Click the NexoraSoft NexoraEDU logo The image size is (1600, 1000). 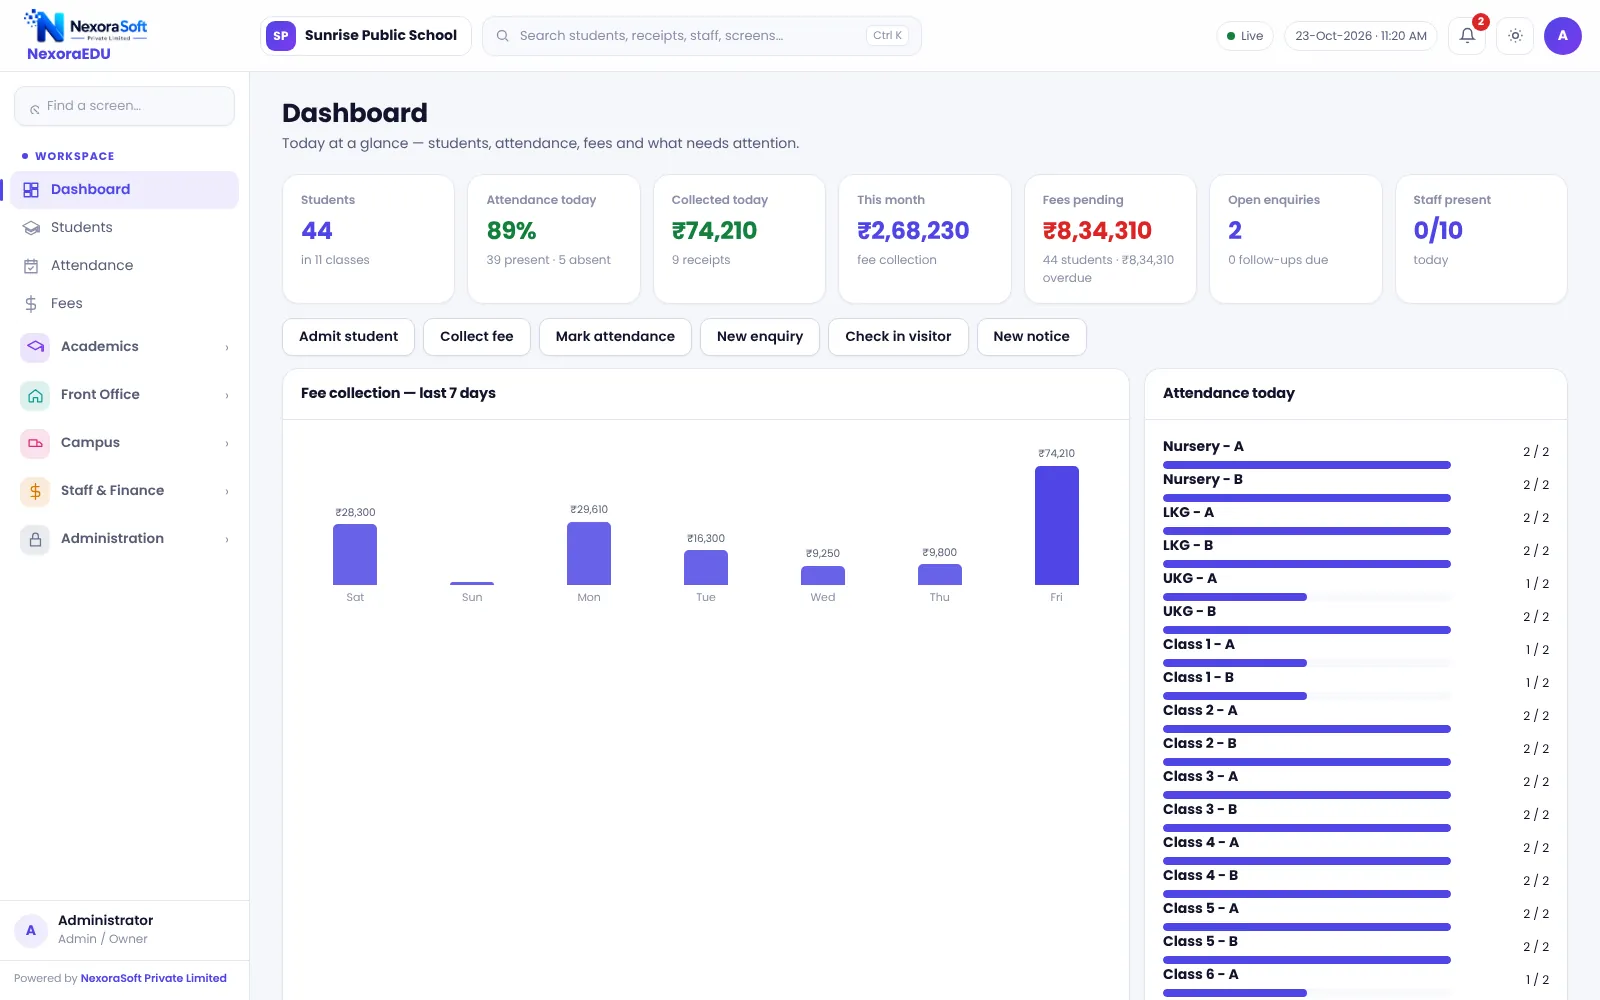[86, 35]
